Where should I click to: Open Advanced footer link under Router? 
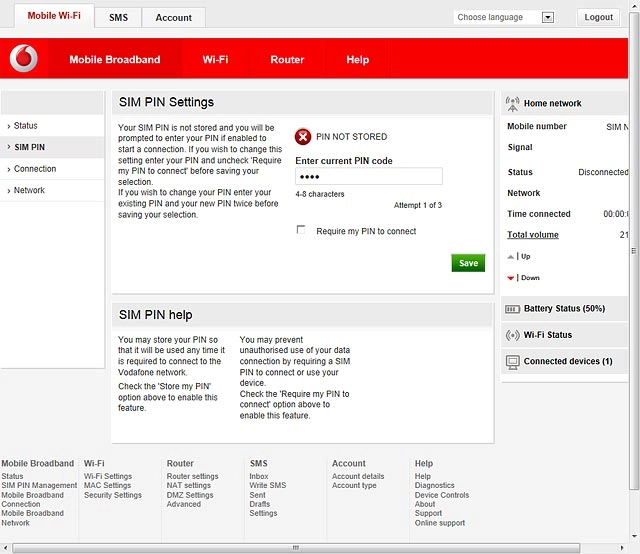184,504
